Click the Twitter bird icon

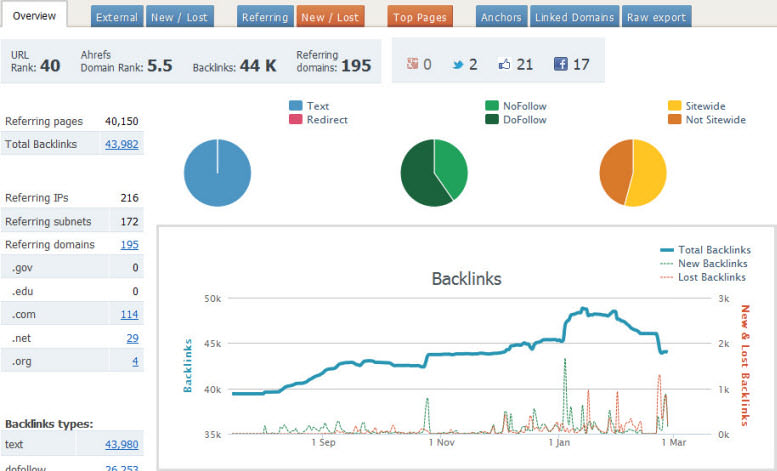tap(457, 64)
